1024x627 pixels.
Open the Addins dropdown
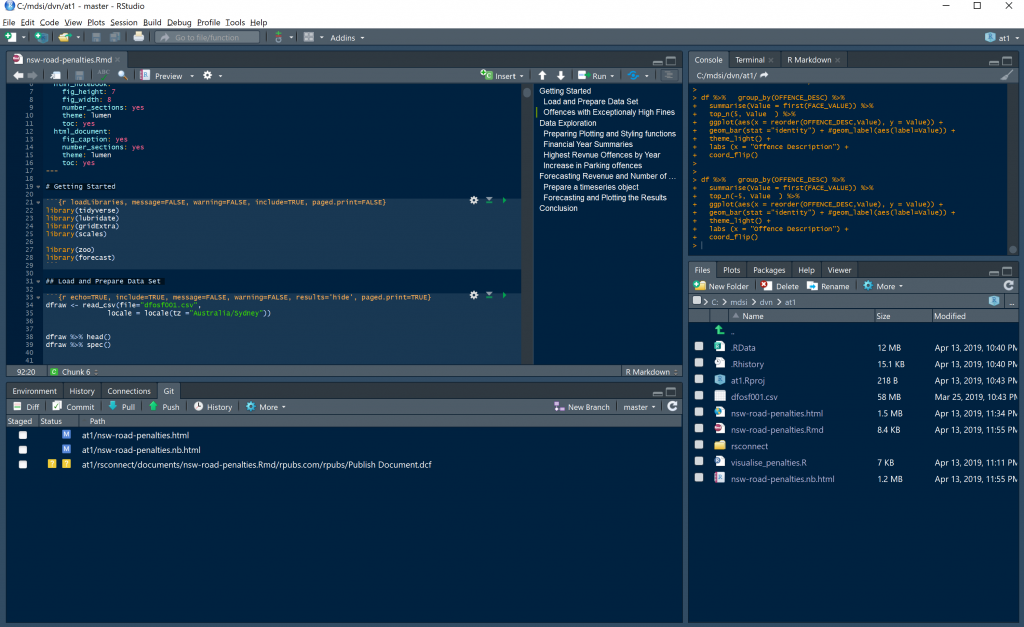(347, 38)
